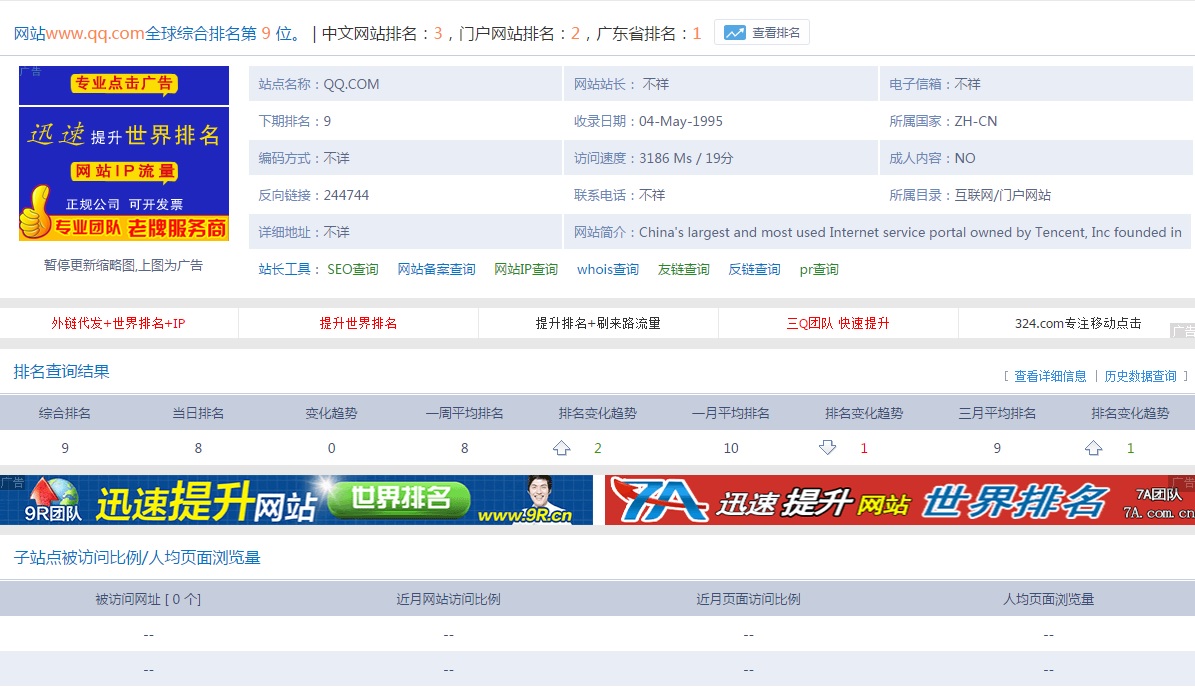
Task: Select the 三Q团队 快速提升 ad tab
Action: click(x=837, y=324)
